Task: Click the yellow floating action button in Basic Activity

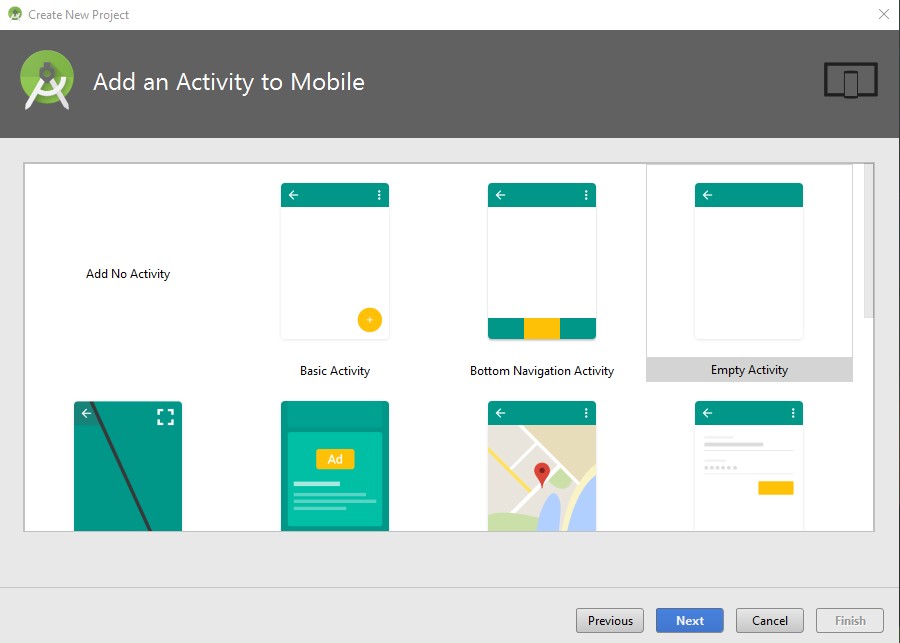Action: click(370, 320)
